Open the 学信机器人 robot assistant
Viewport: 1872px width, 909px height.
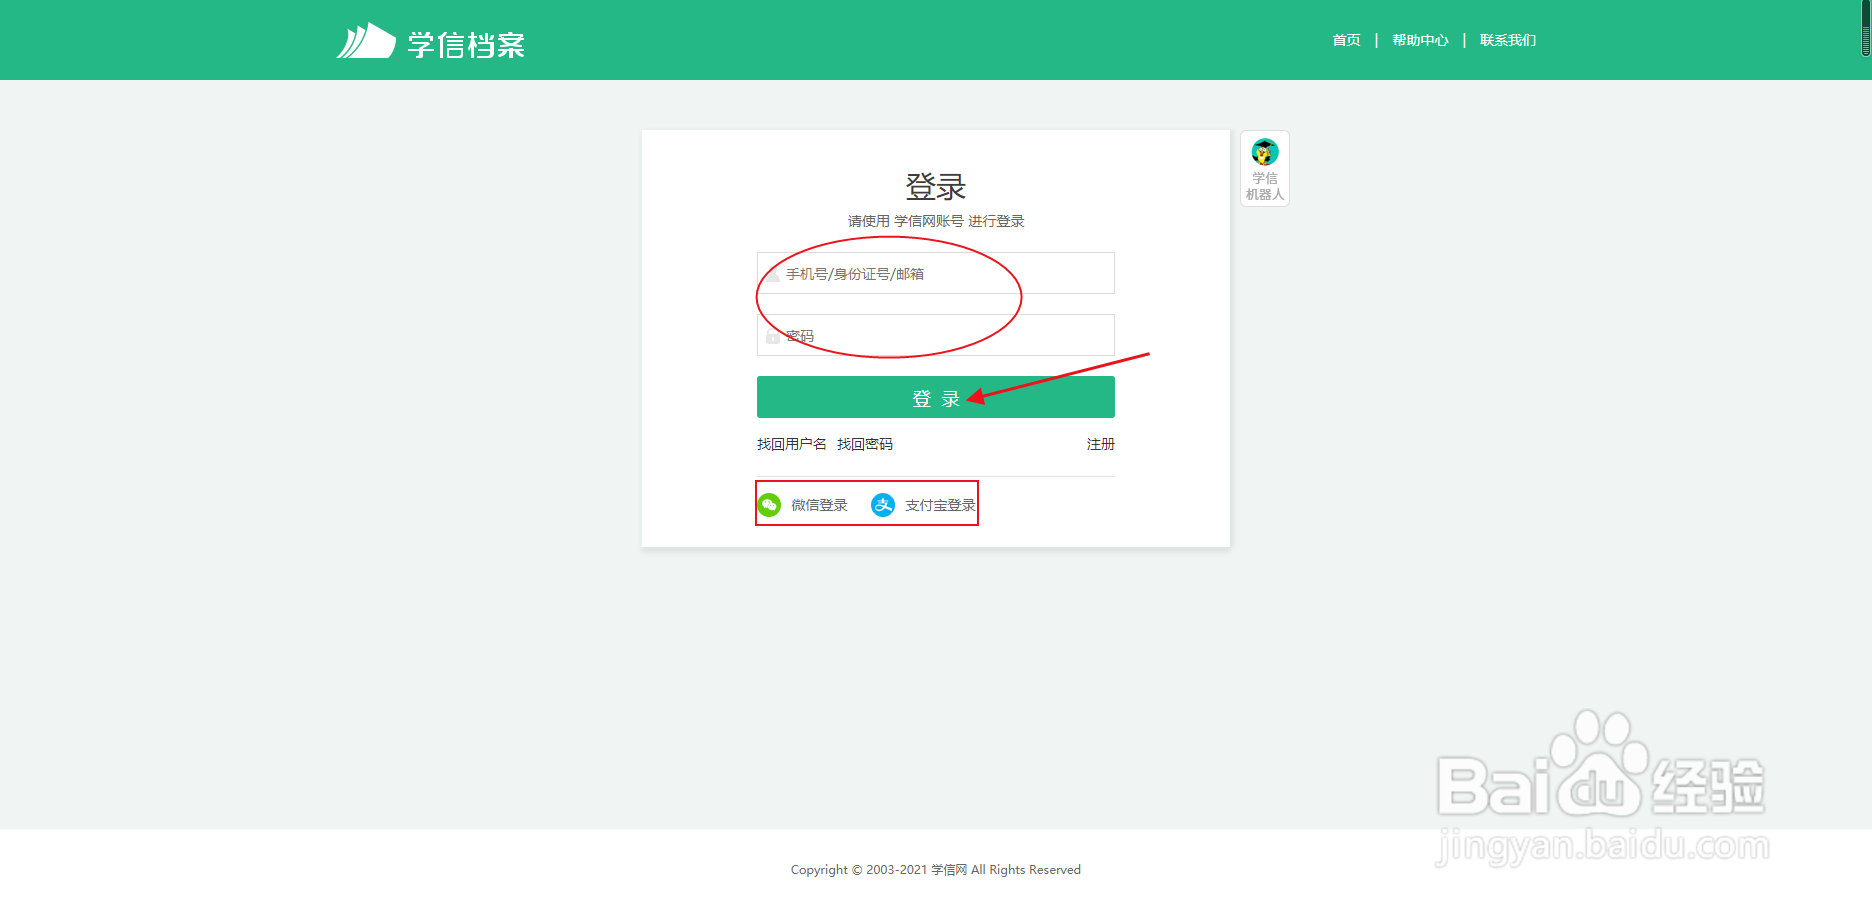pyautogui.click(x=1264, y=168)
